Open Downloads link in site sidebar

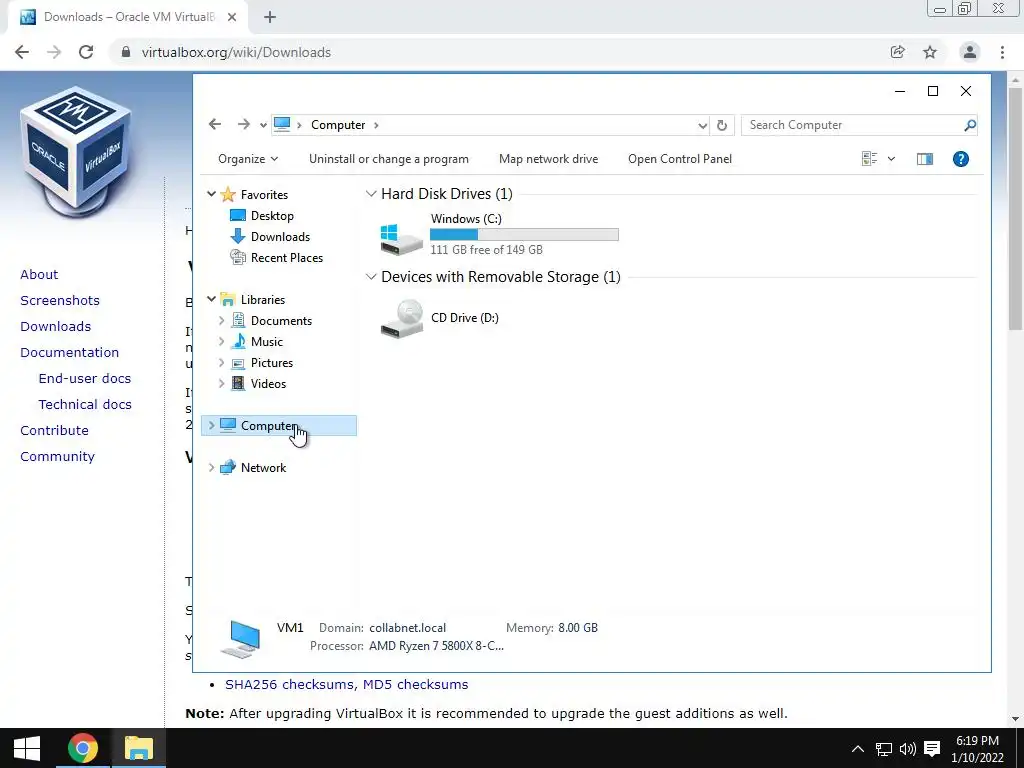click(56, 326)
